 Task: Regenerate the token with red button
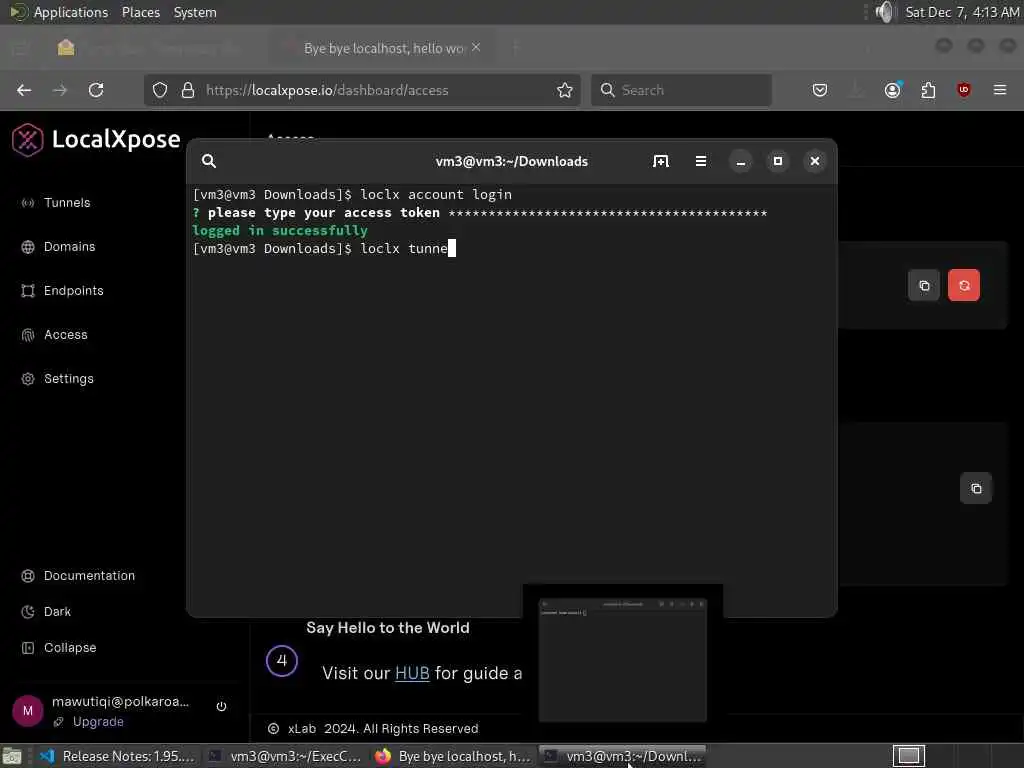click(964, 285)
